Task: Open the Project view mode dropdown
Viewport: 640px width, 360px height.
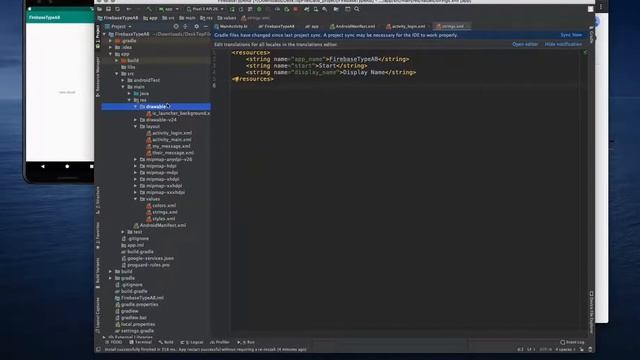Action: (x=118, y=27)
